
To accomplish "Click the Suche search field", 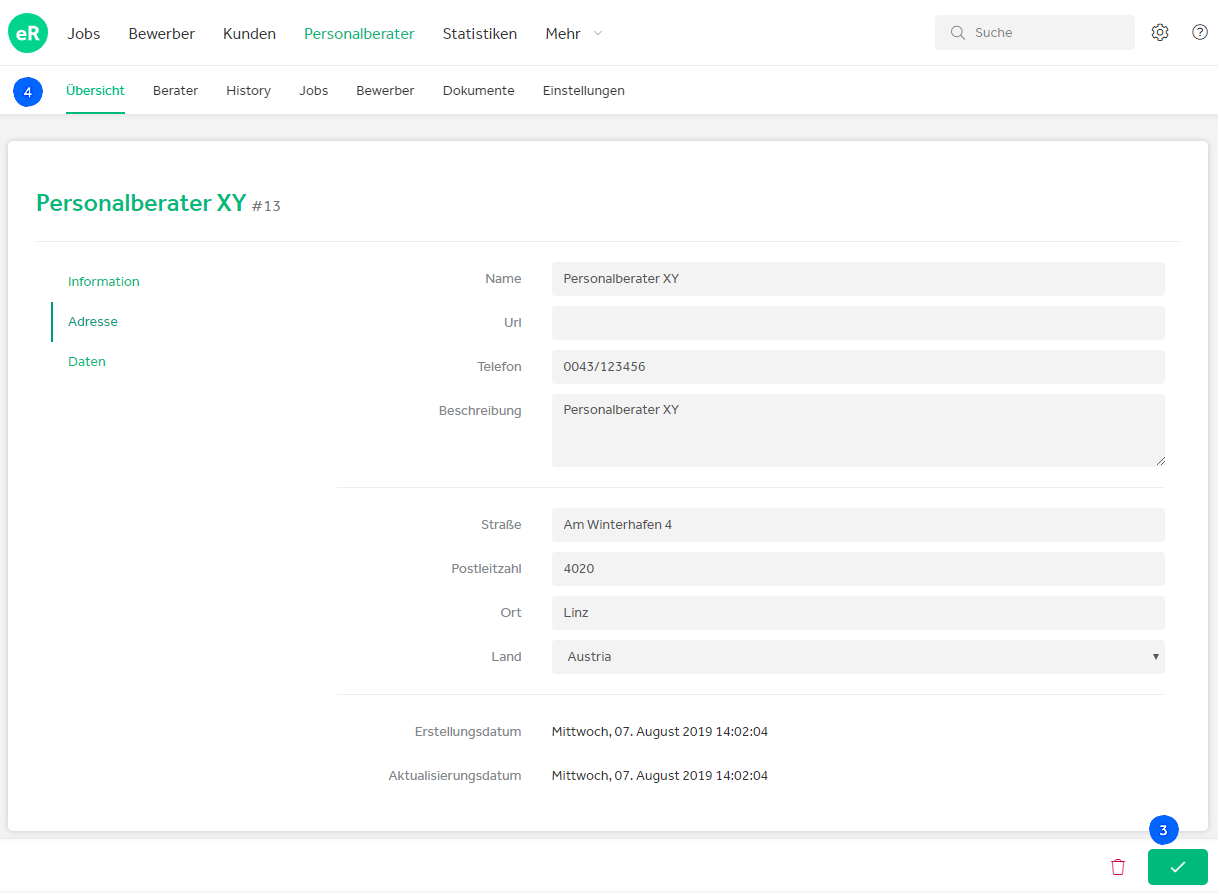I will [x=1035, y=32].
